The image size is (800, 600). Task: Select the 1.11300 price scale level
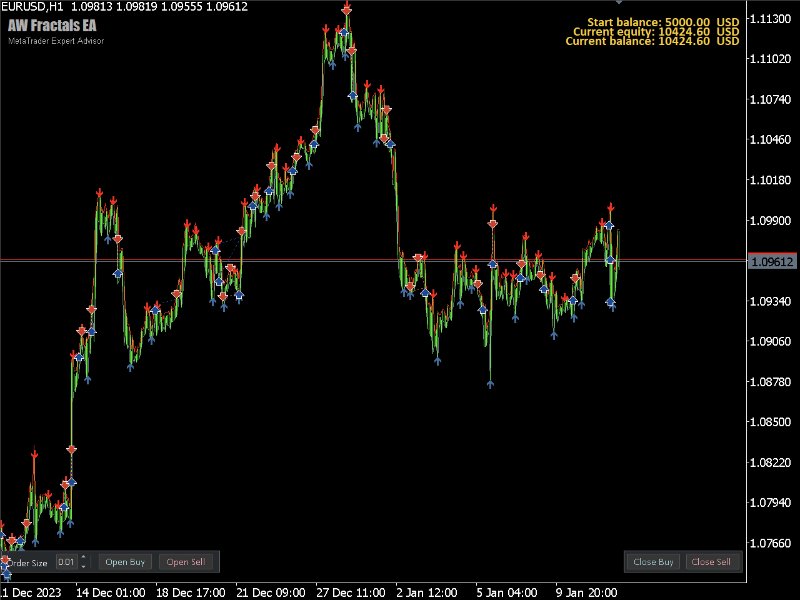(771, 19)
